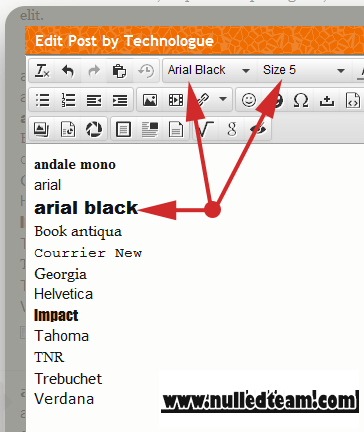The height and width of the screenshot is (432, 364).
Task: Click the 'Tahoma' text line
Action: tap(62, 336)
